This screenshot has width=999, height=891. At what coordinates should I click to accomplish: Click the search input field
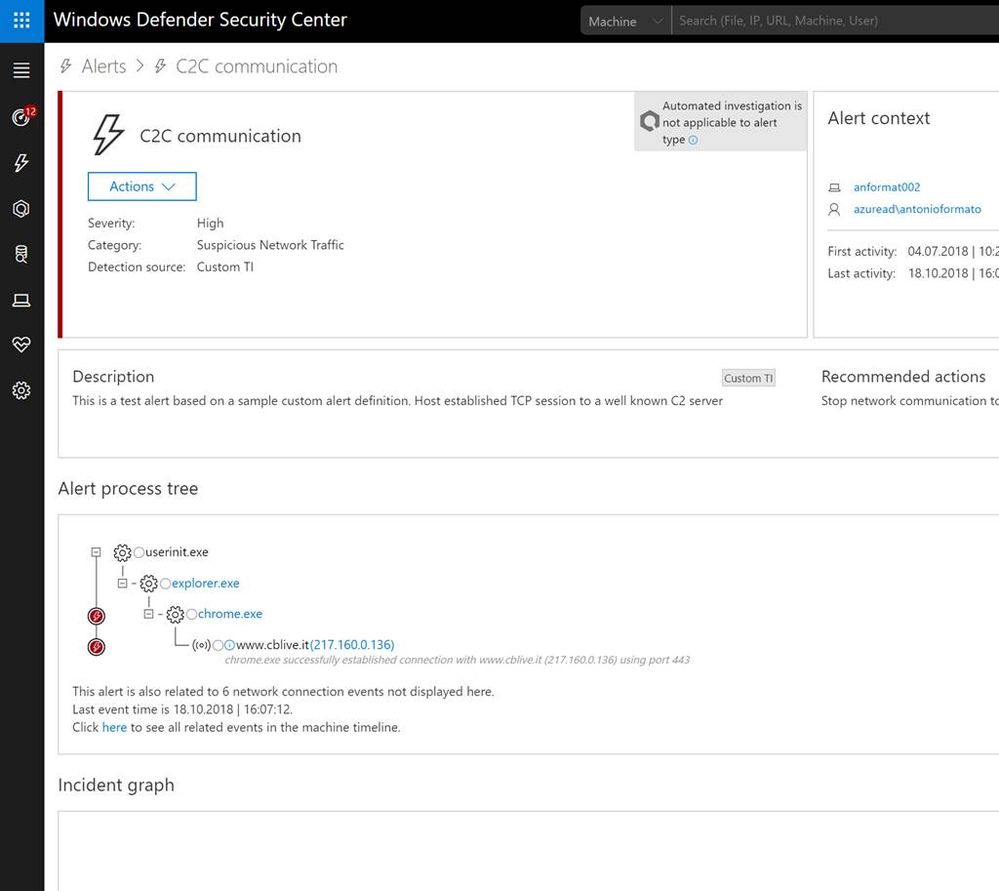830,21
